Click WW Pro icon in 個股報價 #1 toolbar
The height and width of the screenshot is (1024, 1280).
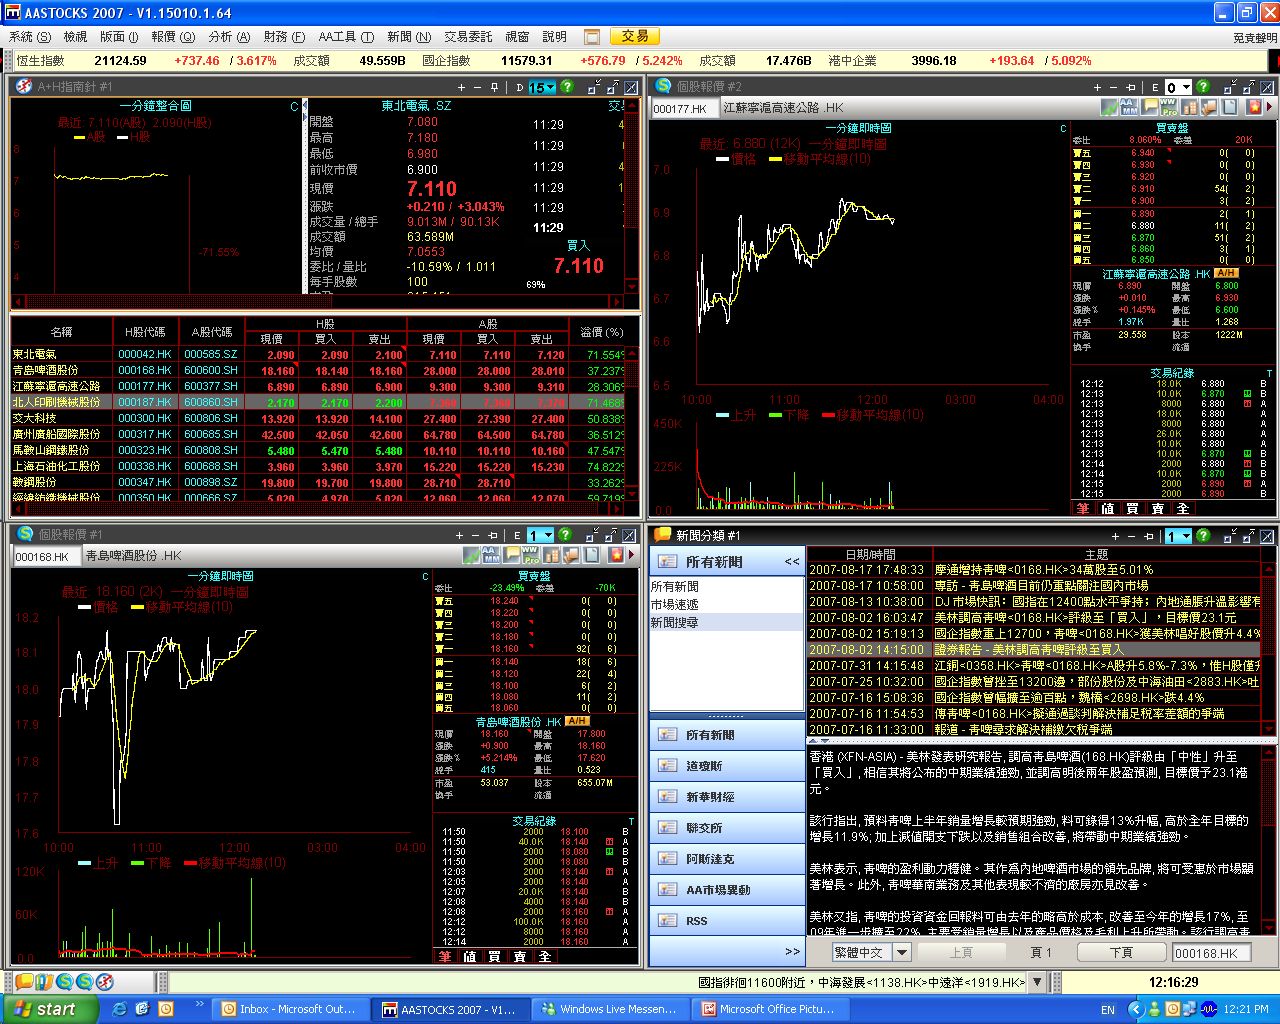(530, 554)
